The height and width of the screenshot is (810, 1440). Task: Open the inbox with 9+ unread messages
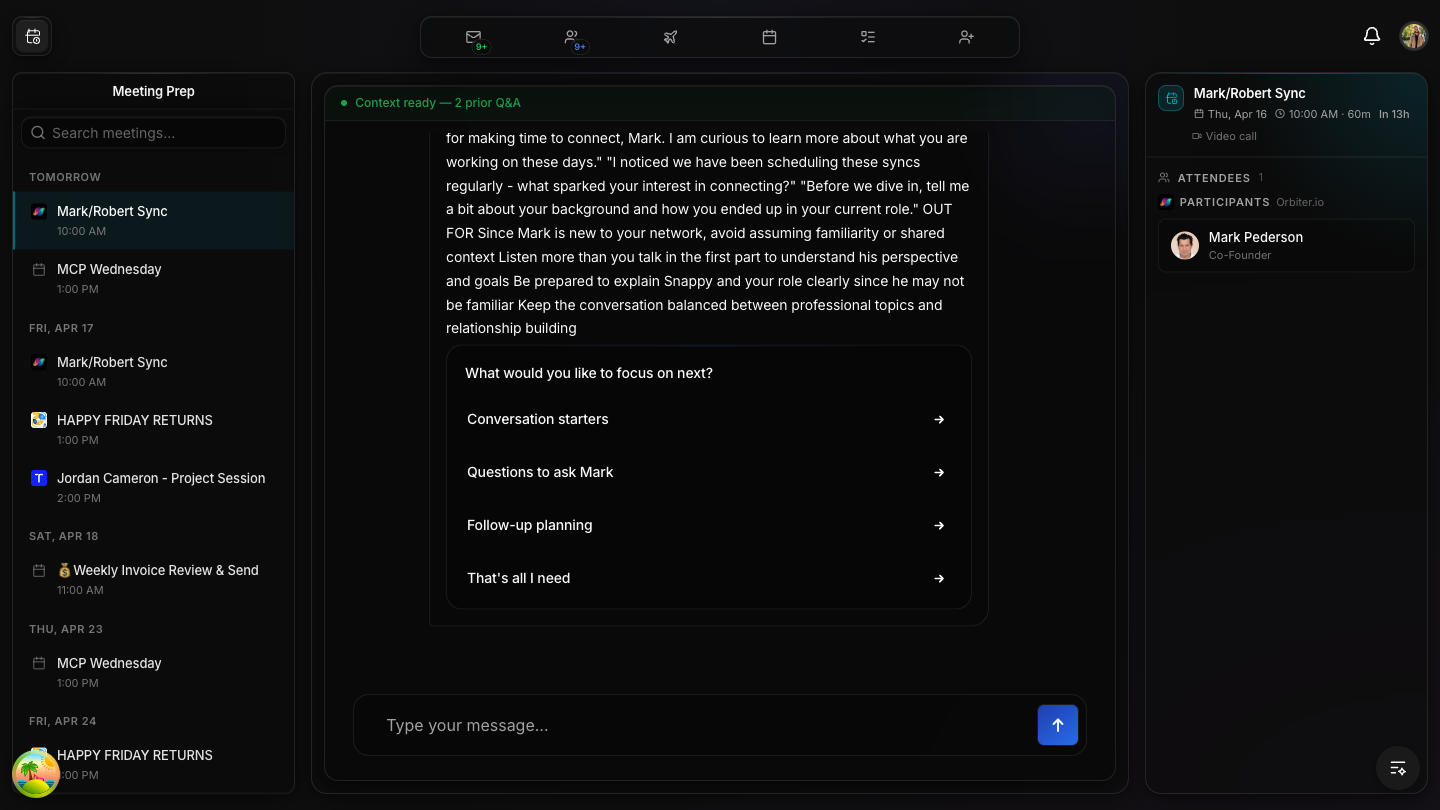click(x=473, y=37)
